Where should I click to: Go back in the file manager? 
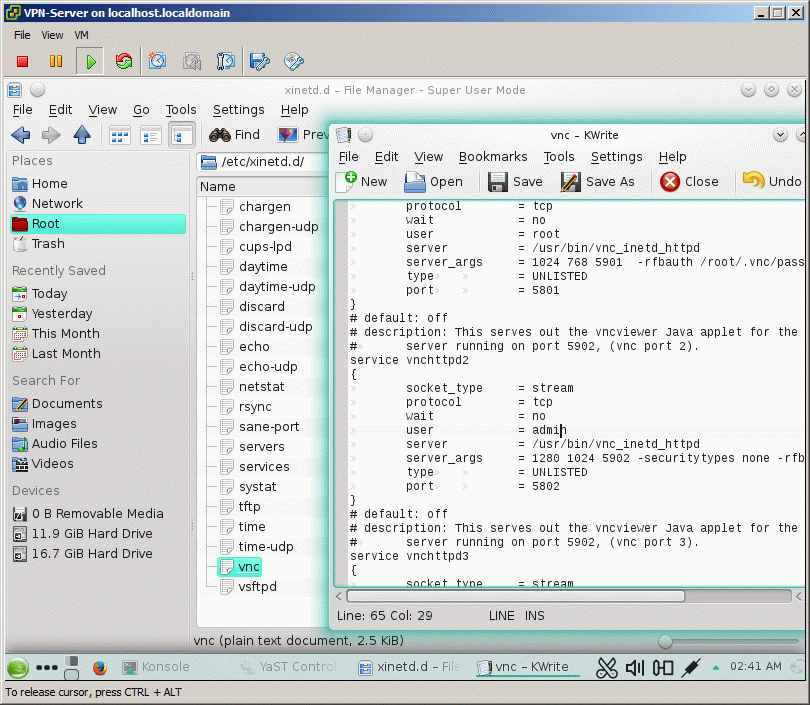pos(20,135)
